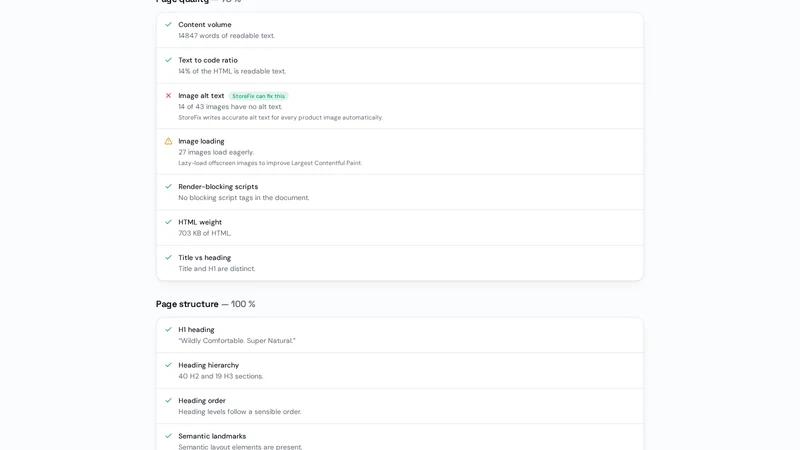Screen dimensions: 800x450
Task: Click the red X icon for Image alt text
Action: coord(168,95)
